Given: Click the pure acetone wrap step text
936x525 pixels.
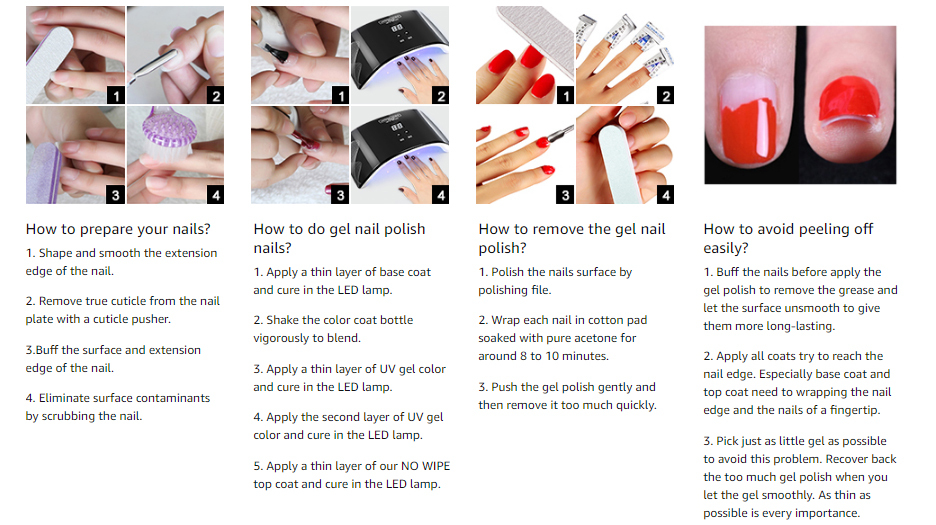Looking at the screenshot, I should pyautogui.click(x=562, y=338).
